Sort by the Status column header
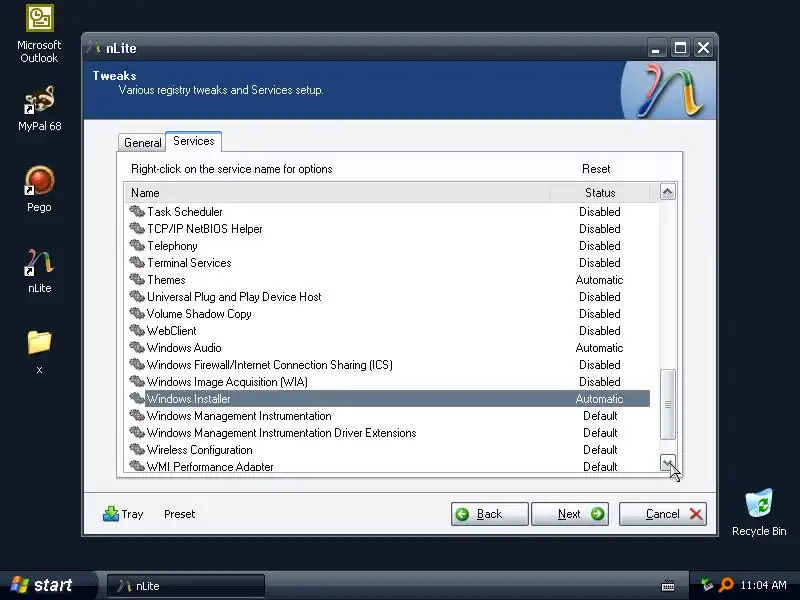 point(599,193)
